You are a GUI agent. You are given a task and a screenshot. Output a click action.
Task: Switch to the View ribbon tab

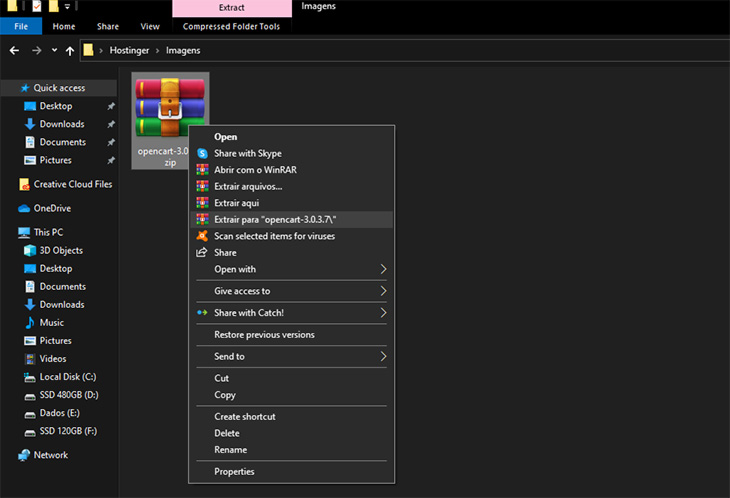(150, 27)
